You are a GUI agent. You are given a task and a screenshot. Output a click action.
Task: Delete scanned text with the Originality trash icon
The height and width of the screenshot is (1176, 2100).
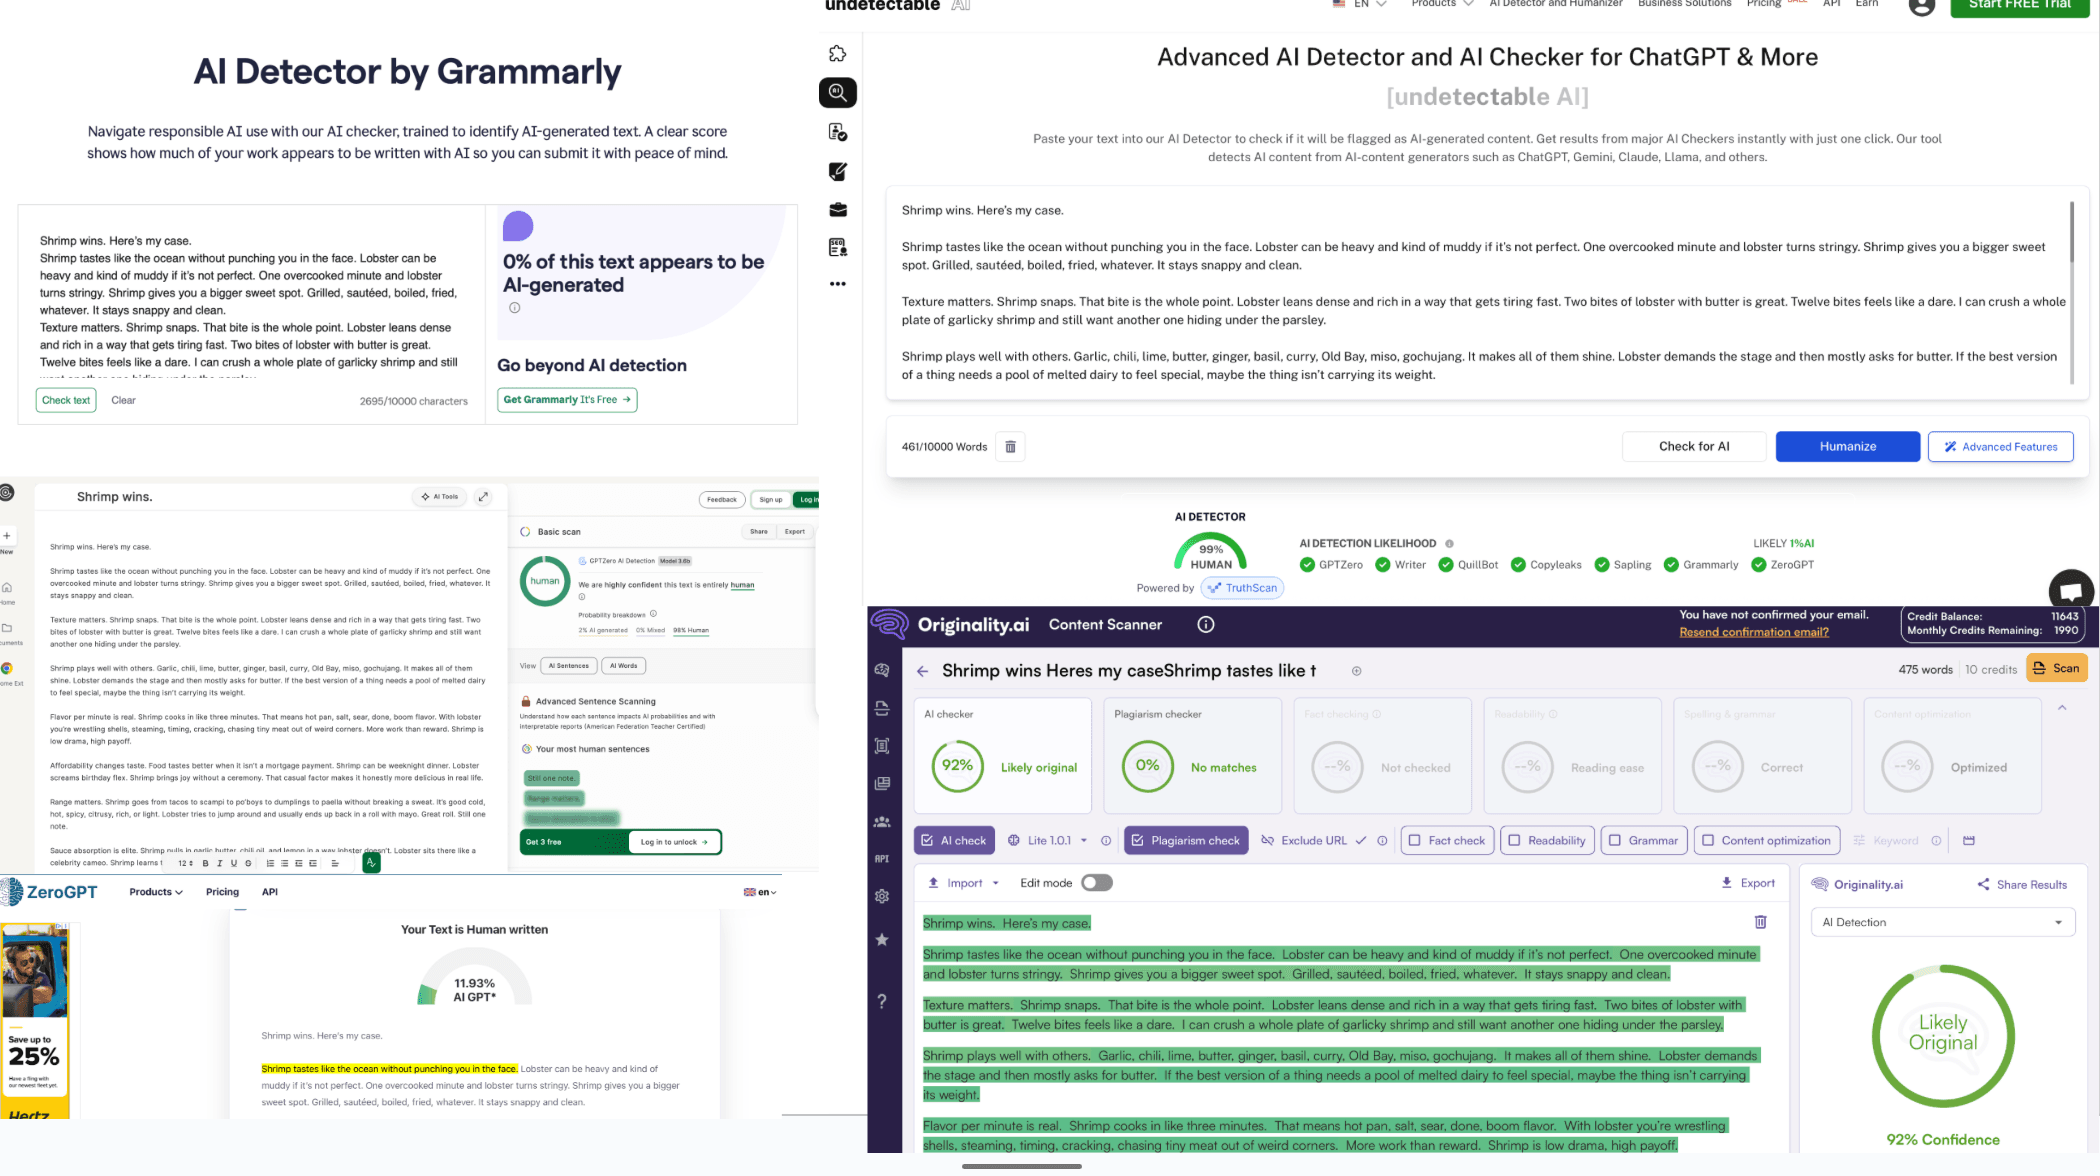(x=1760, y=922)
